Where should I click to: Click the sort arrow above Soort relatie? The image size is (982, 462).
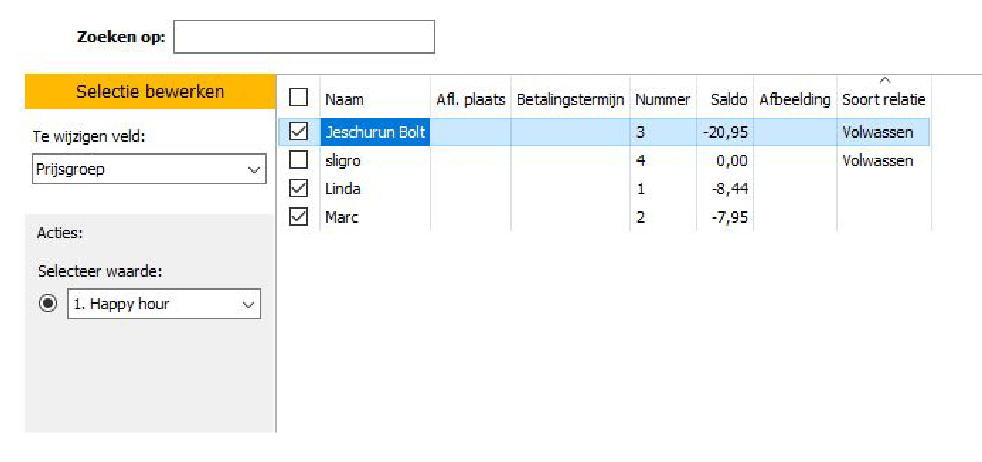pos(884,80)
